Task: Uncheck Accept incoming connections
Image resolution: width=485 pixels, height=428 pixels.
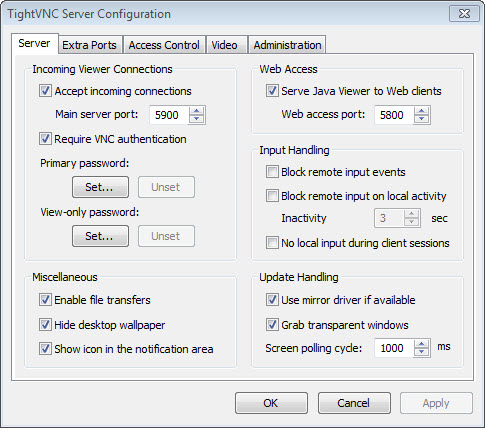Action: (x=45, y=91)
